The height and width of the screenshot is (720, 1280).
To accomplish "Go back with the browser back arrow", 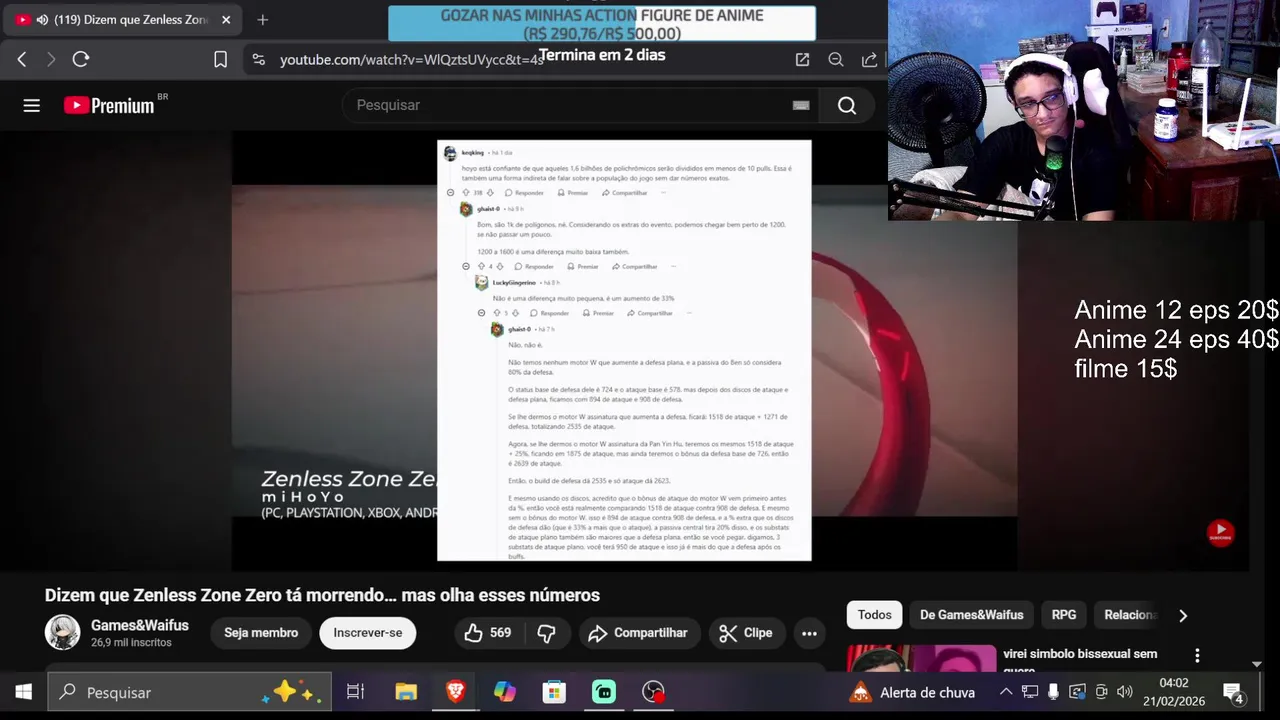I will pyautogui.click(x=22, y=60).
